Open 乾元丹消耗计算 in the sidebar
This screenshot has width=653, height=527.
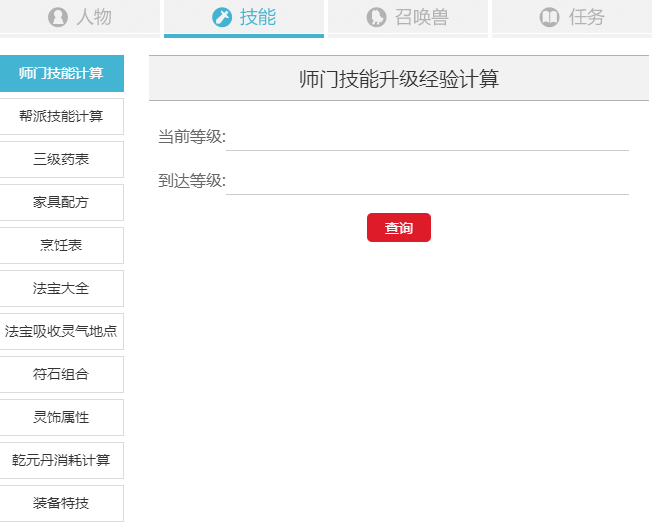click(x=62, y=460)
